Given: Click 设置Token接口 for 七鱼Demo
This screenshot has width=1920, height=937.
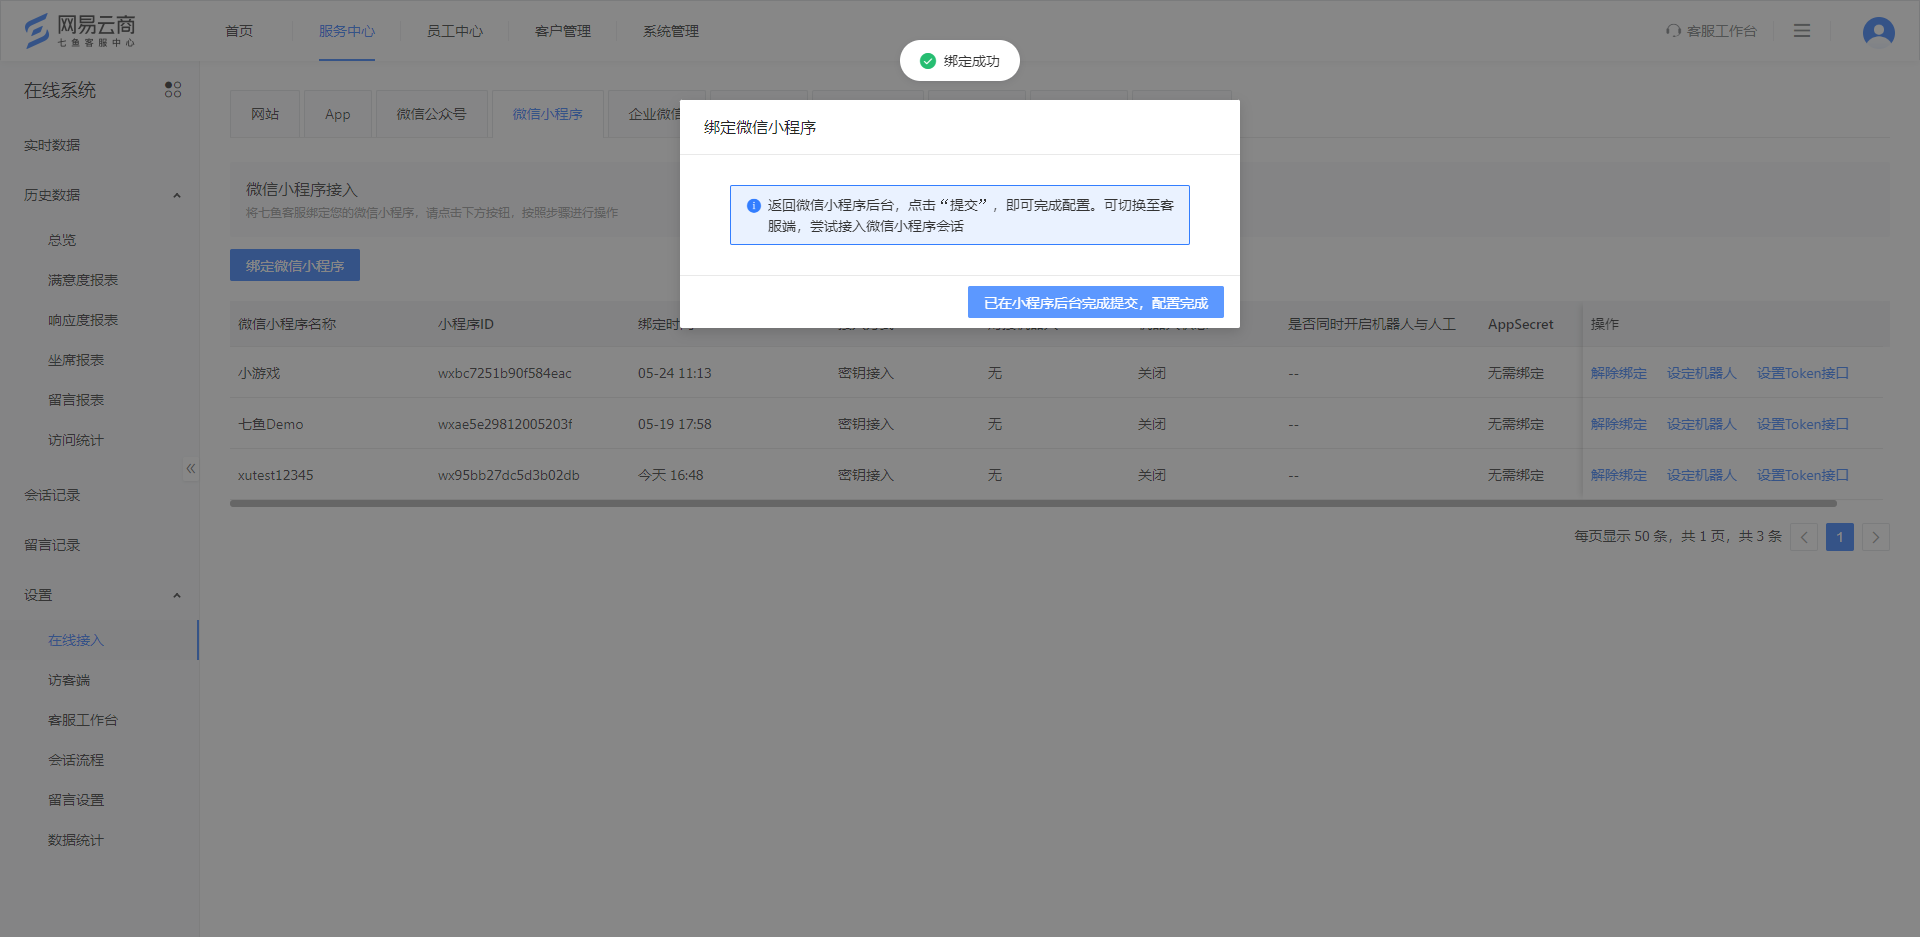Looking at the screenshot, I should [1803, 424].
